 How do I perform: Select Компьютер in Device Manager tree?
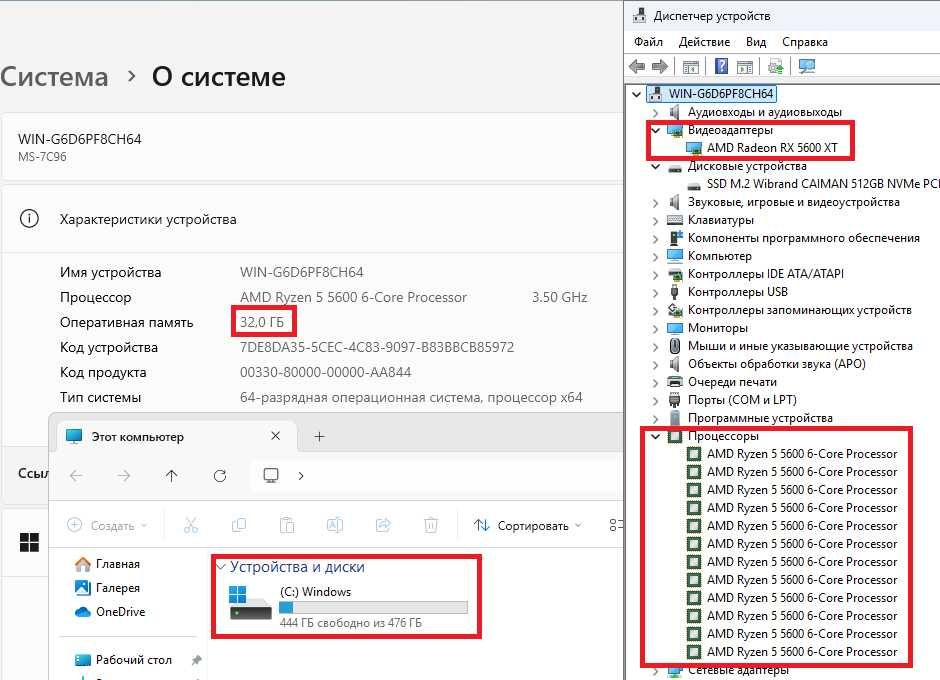[719, 256]
